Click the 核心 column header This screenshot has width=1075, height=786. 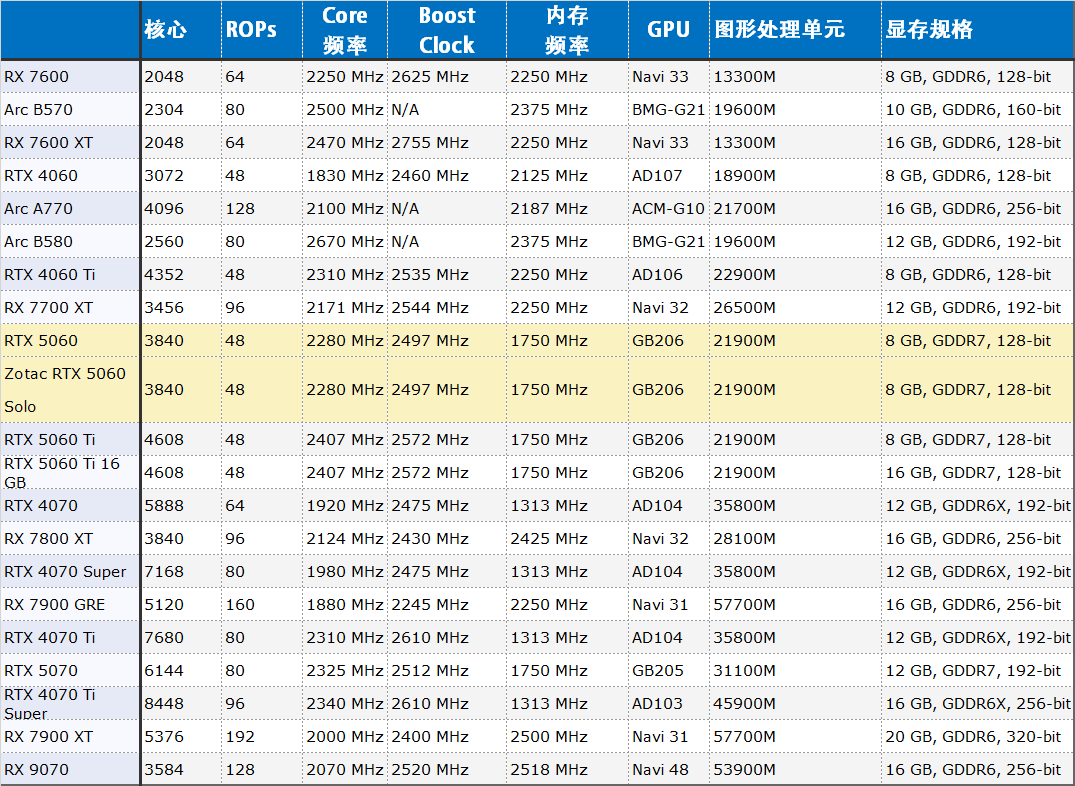(x=166, y=30)
